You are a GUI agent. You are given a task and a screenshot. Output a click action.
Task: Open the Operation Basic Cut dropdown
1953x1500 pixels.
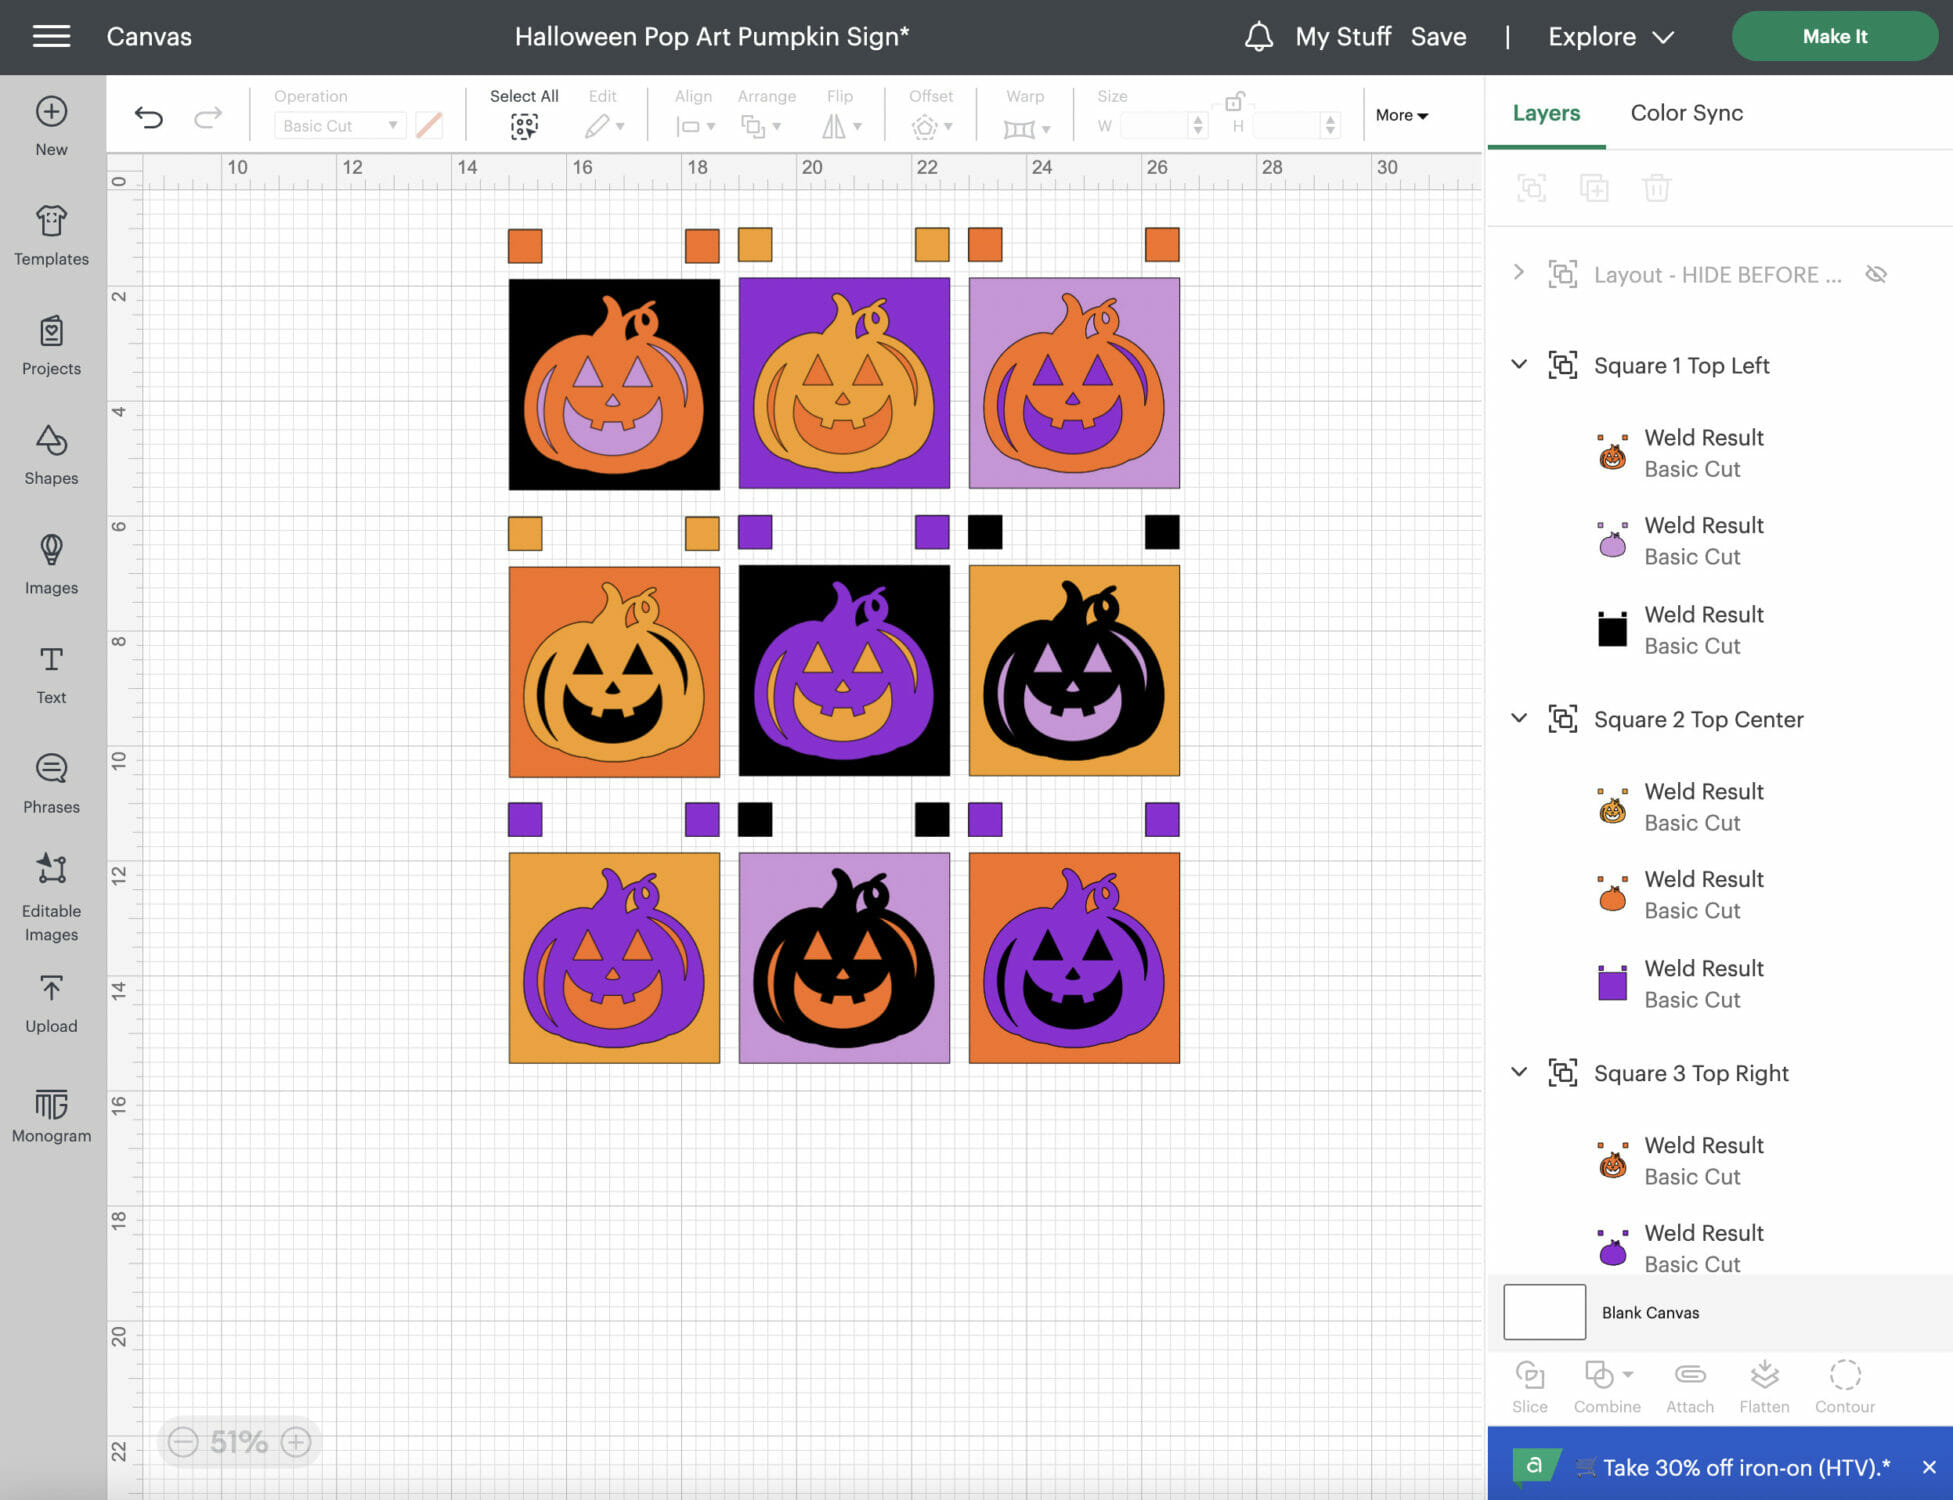(340, 126)
